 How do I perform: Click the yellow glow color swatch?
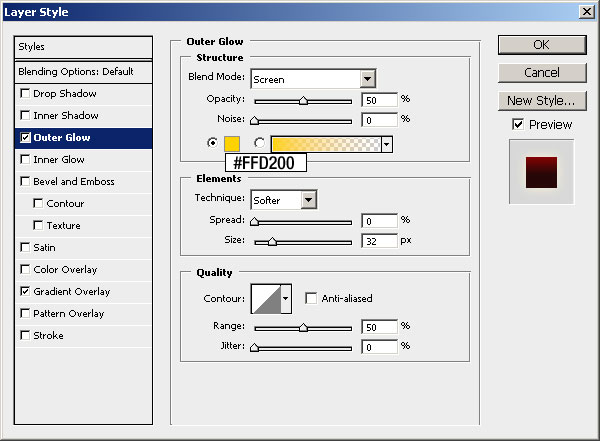[x=232, y=144]
